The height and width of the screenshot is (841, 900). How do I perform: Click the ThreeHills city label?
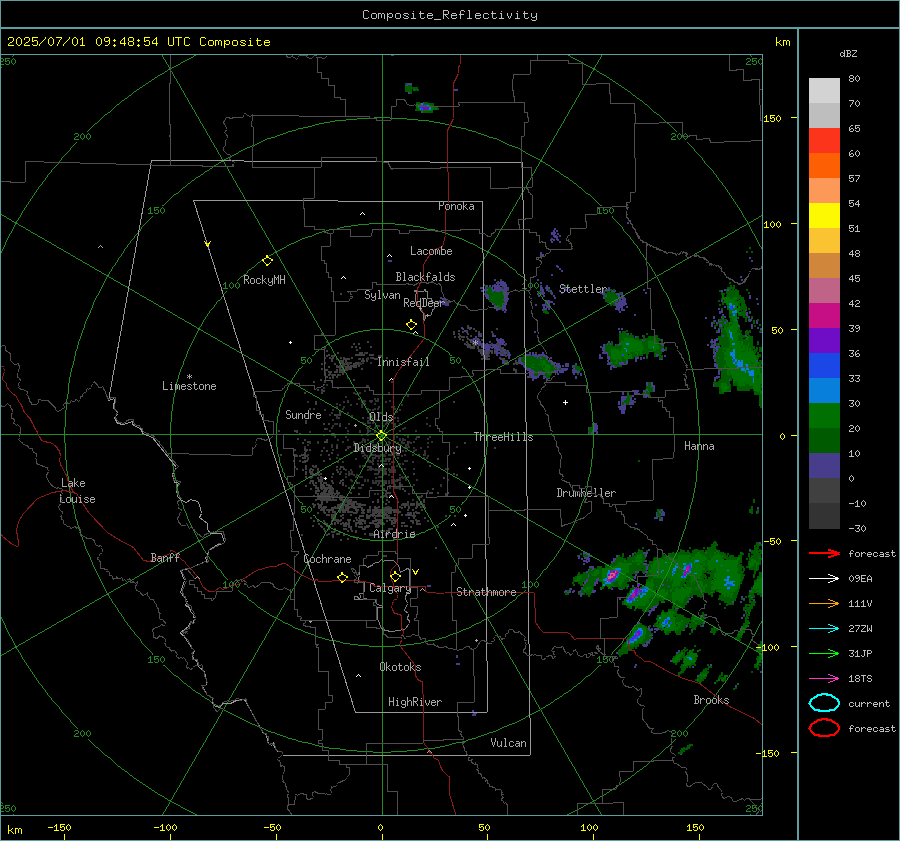tap(503, 437)
